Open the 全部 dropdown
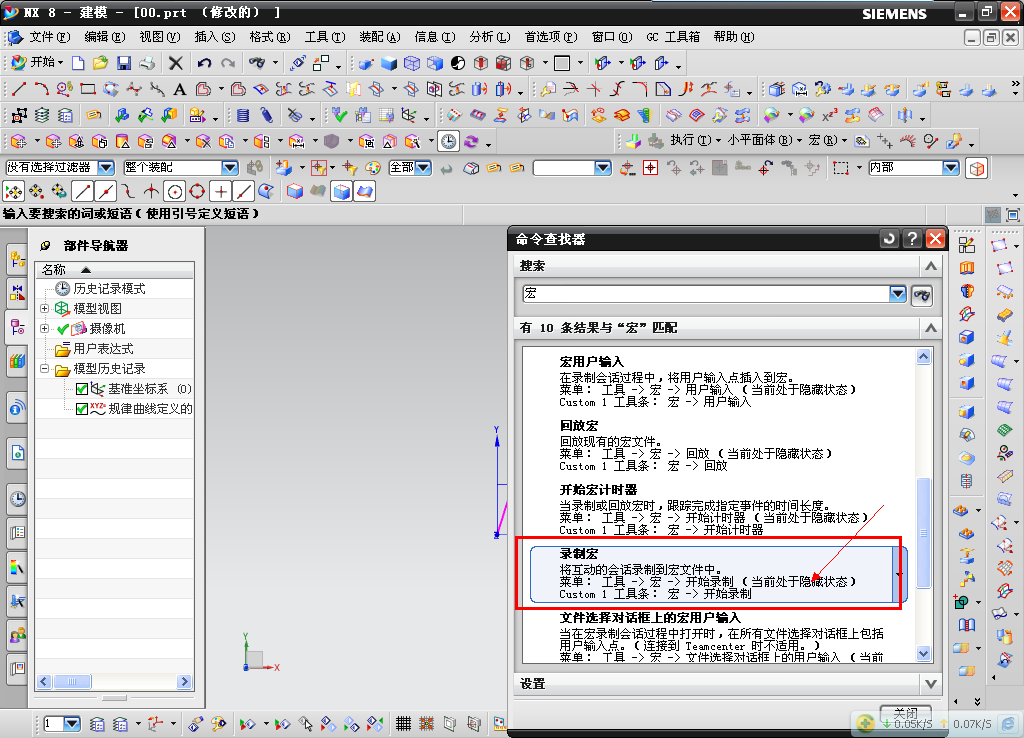Viewport: 1024px width, 738px height. [424, 167]
